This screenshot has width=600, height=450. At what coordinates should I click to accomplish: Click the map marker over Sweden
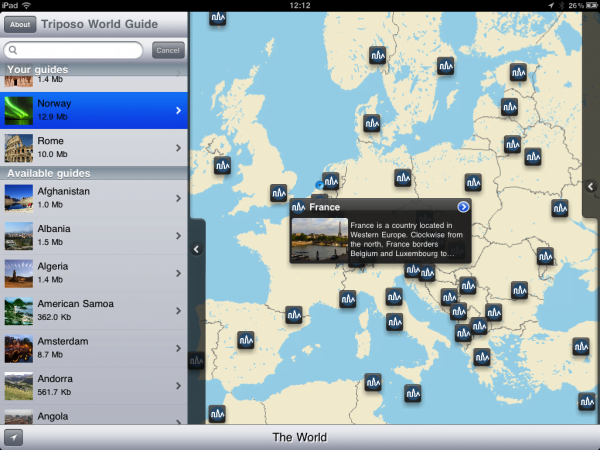click(445, 66)
